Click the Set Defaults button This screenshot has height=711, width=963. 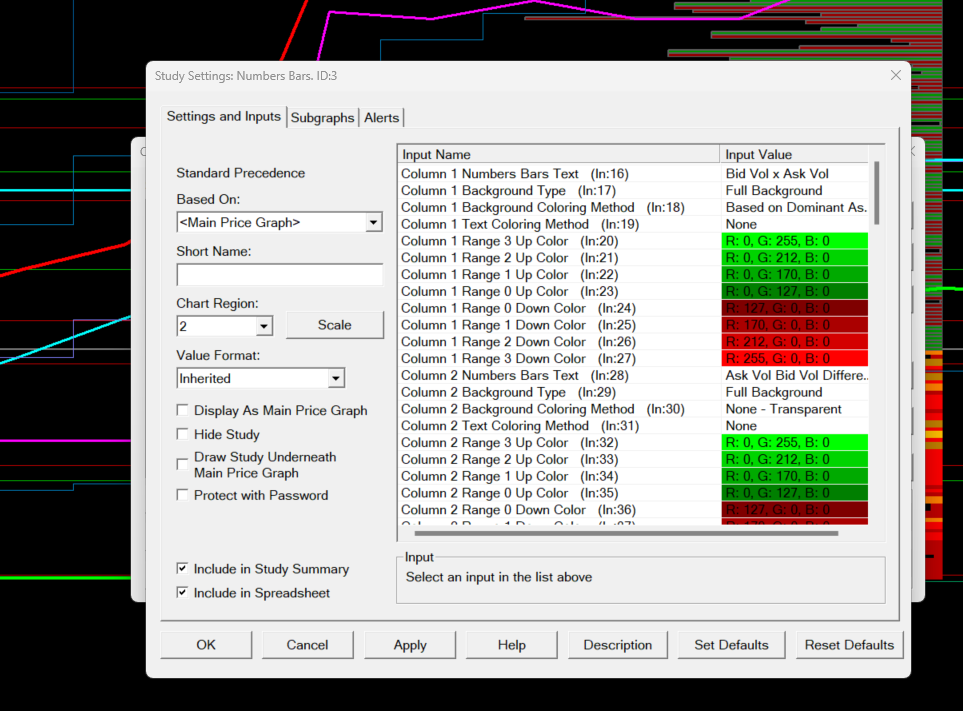pos(731,645)
